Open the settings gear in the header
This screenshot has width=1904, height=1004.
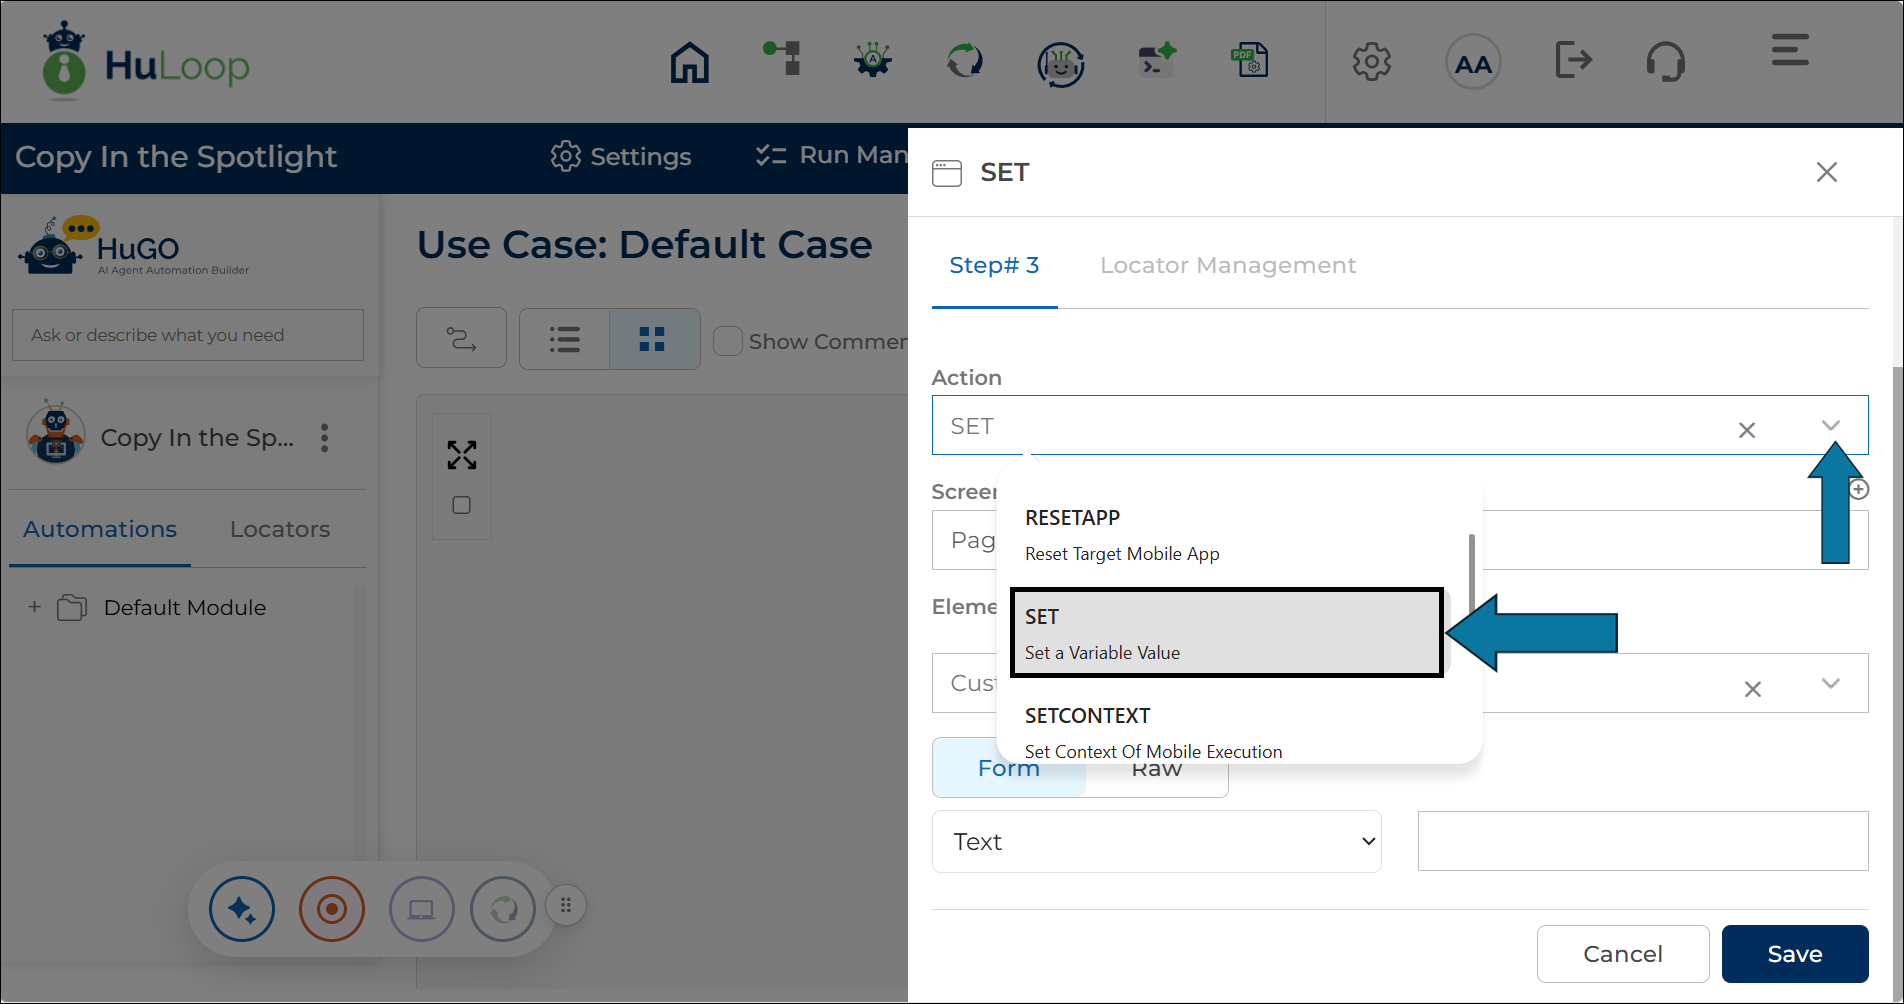(x=1372, y=62)
